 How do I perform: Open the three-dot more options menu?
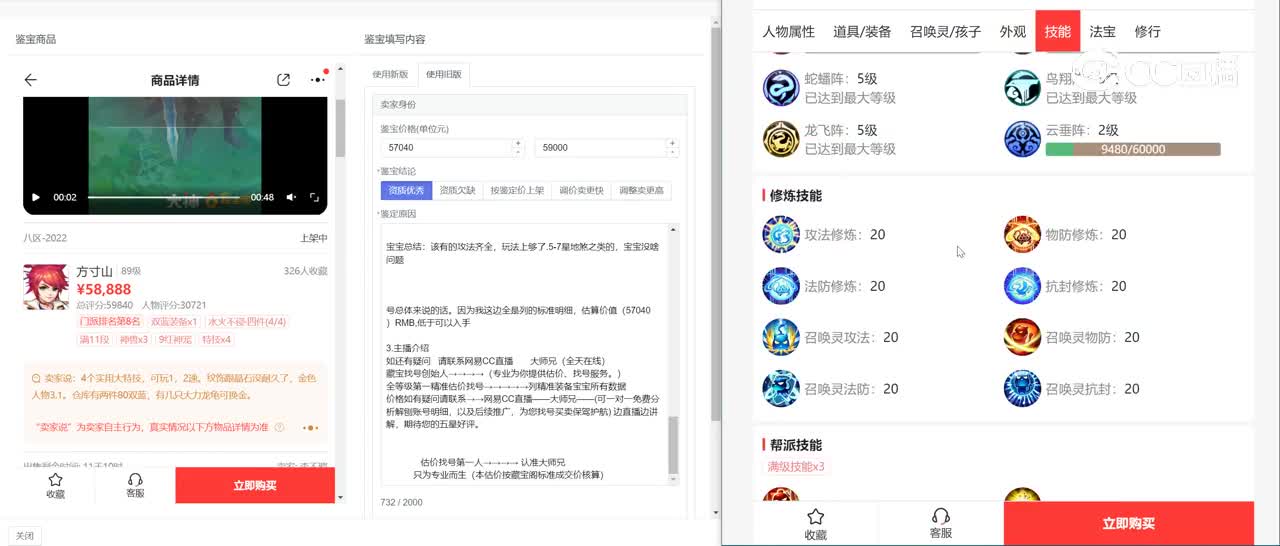click(x=318, y=80)
